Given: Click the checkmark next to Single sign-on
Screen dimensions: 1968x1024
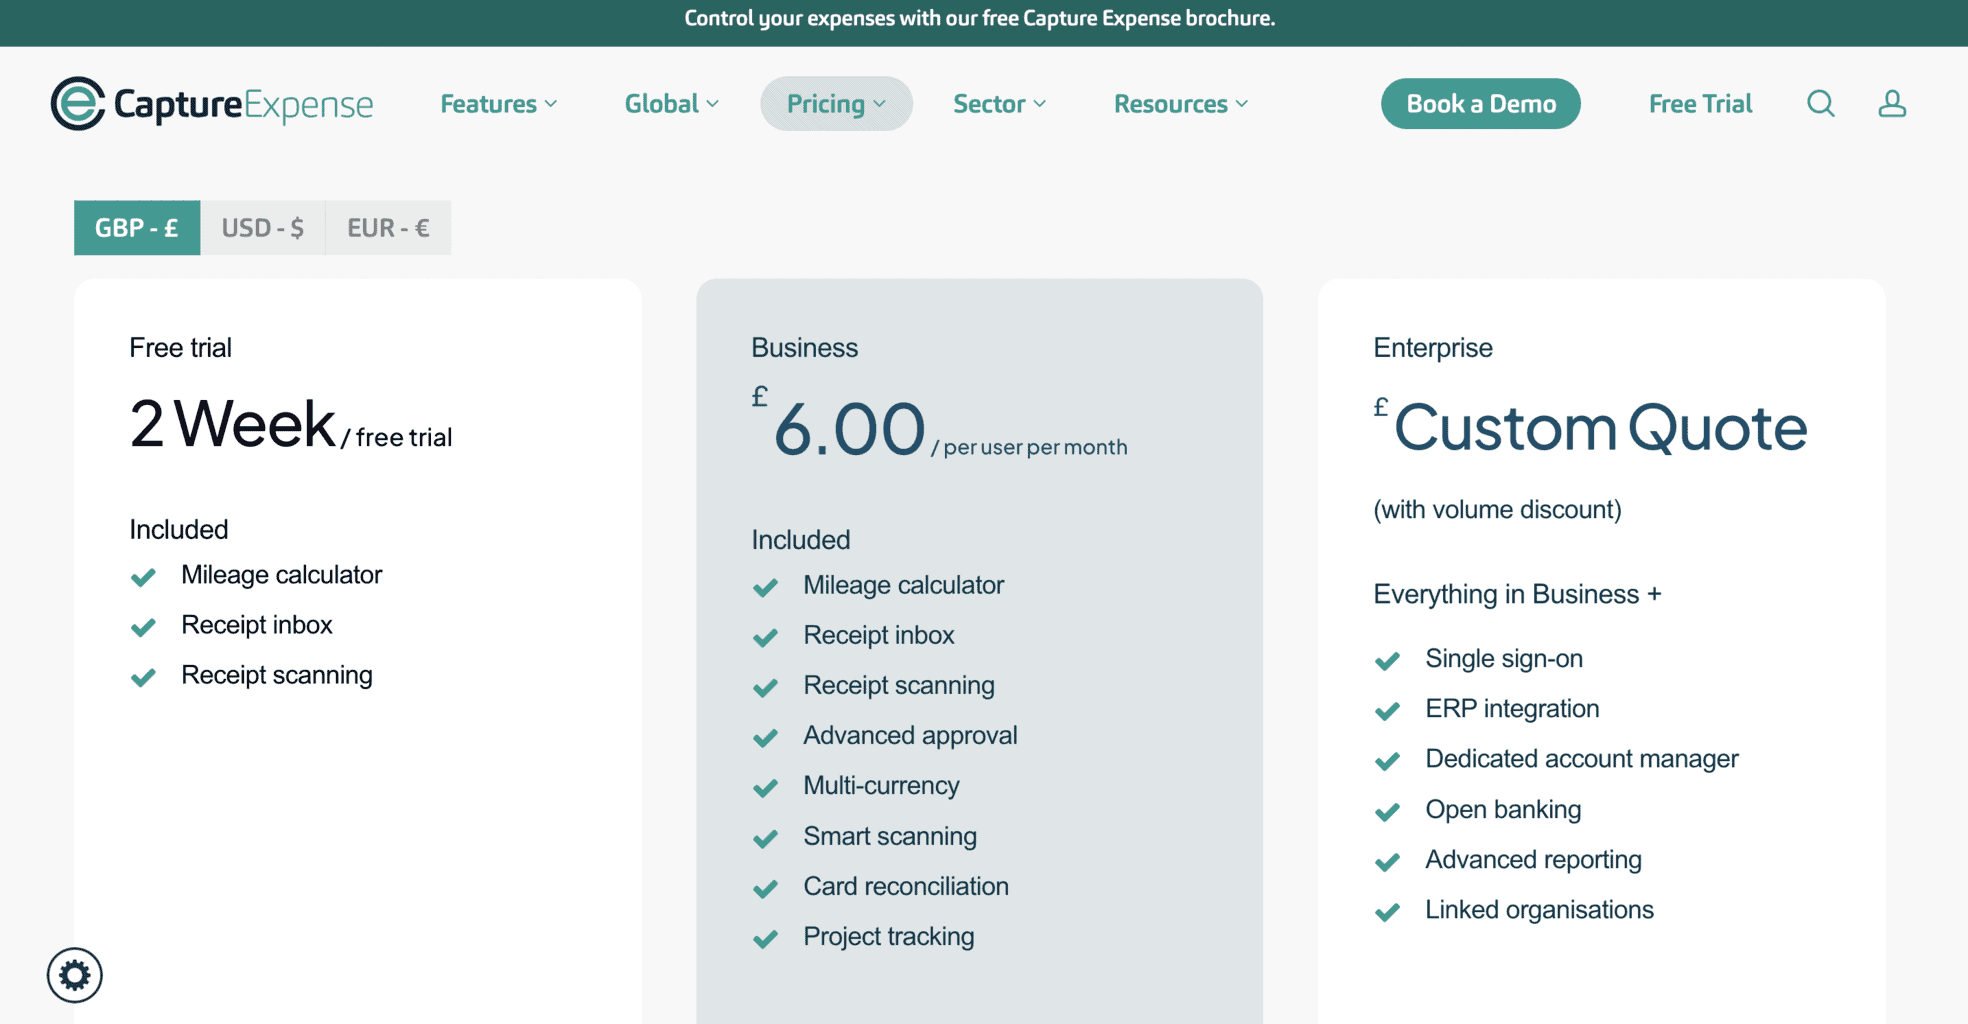Looking at the screenshot, I should click(1388, 660).
